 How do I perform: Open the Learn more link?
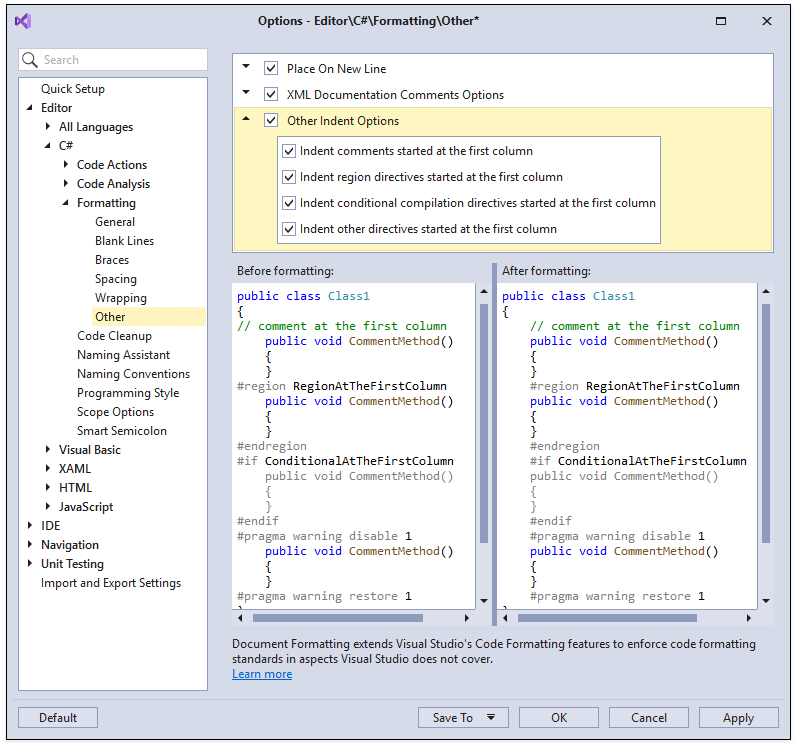262,674
